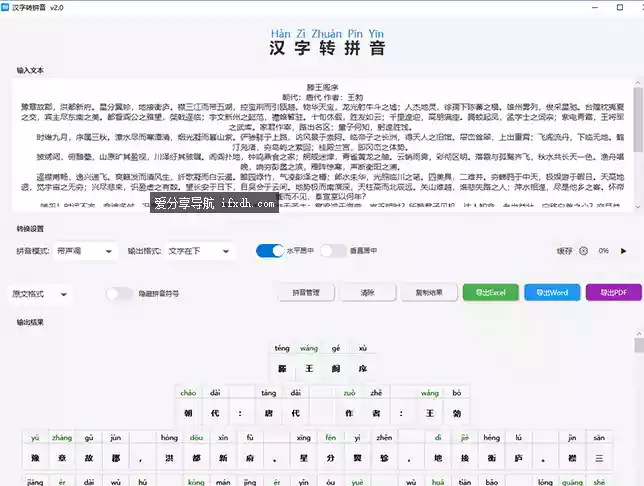
Task: Click the pinyin 'táng' in the output
Action: [269, 393]
